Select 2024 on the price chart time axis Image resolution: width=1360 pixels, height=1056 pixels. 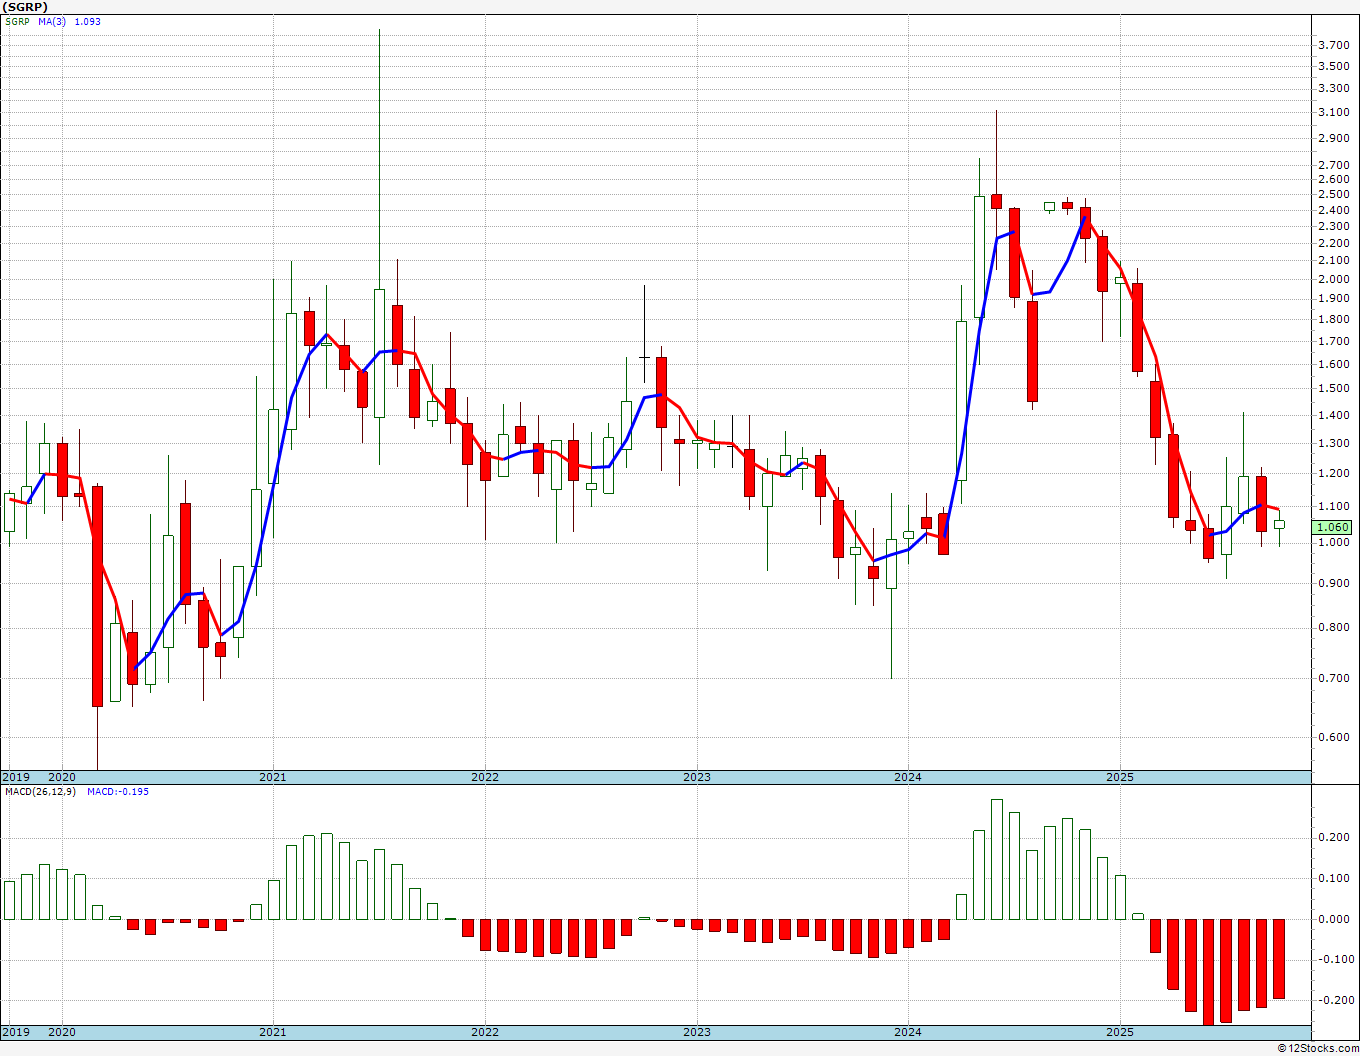click(x=908, y=777)
